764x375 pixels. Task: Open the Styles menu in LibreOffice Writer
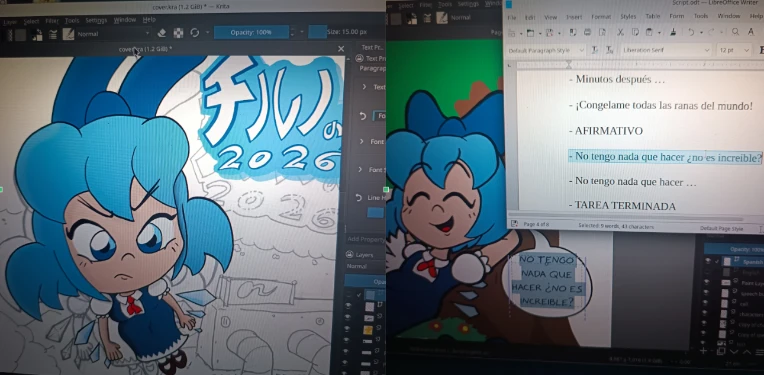point(628,17)
